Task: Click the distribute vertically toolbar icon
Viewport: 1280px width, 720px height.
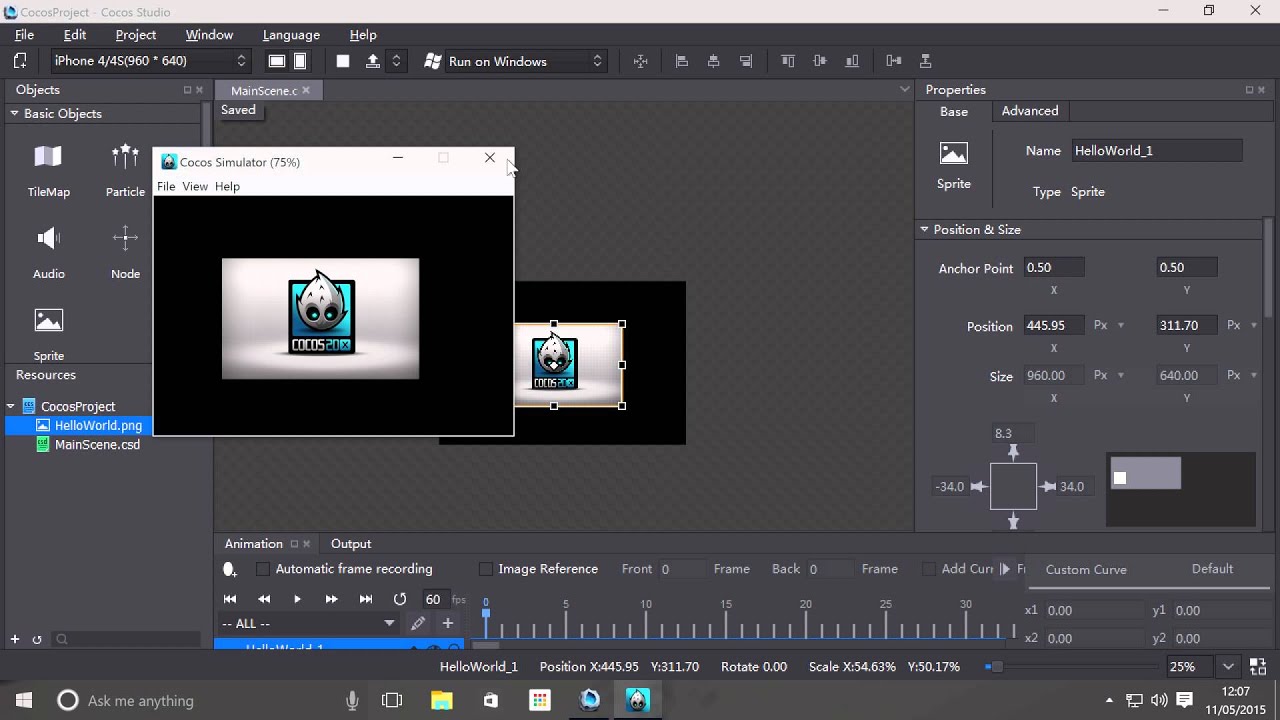Action: coord(925,61)
